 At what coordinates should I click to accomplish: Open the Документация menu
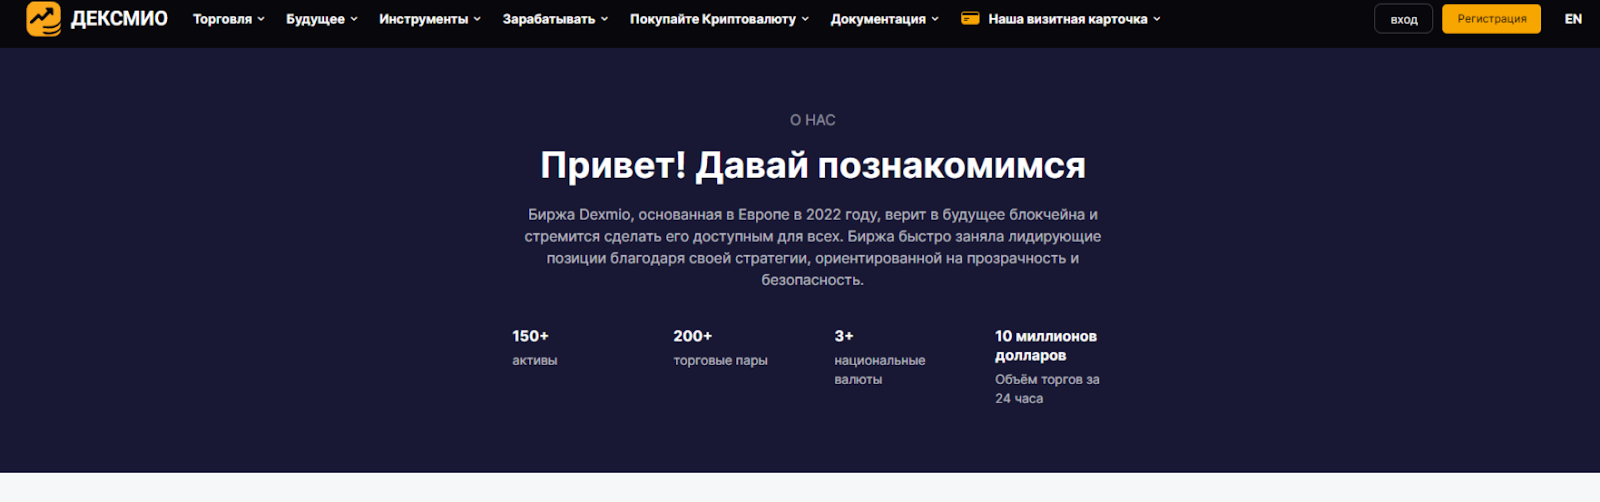pos(878,19)
